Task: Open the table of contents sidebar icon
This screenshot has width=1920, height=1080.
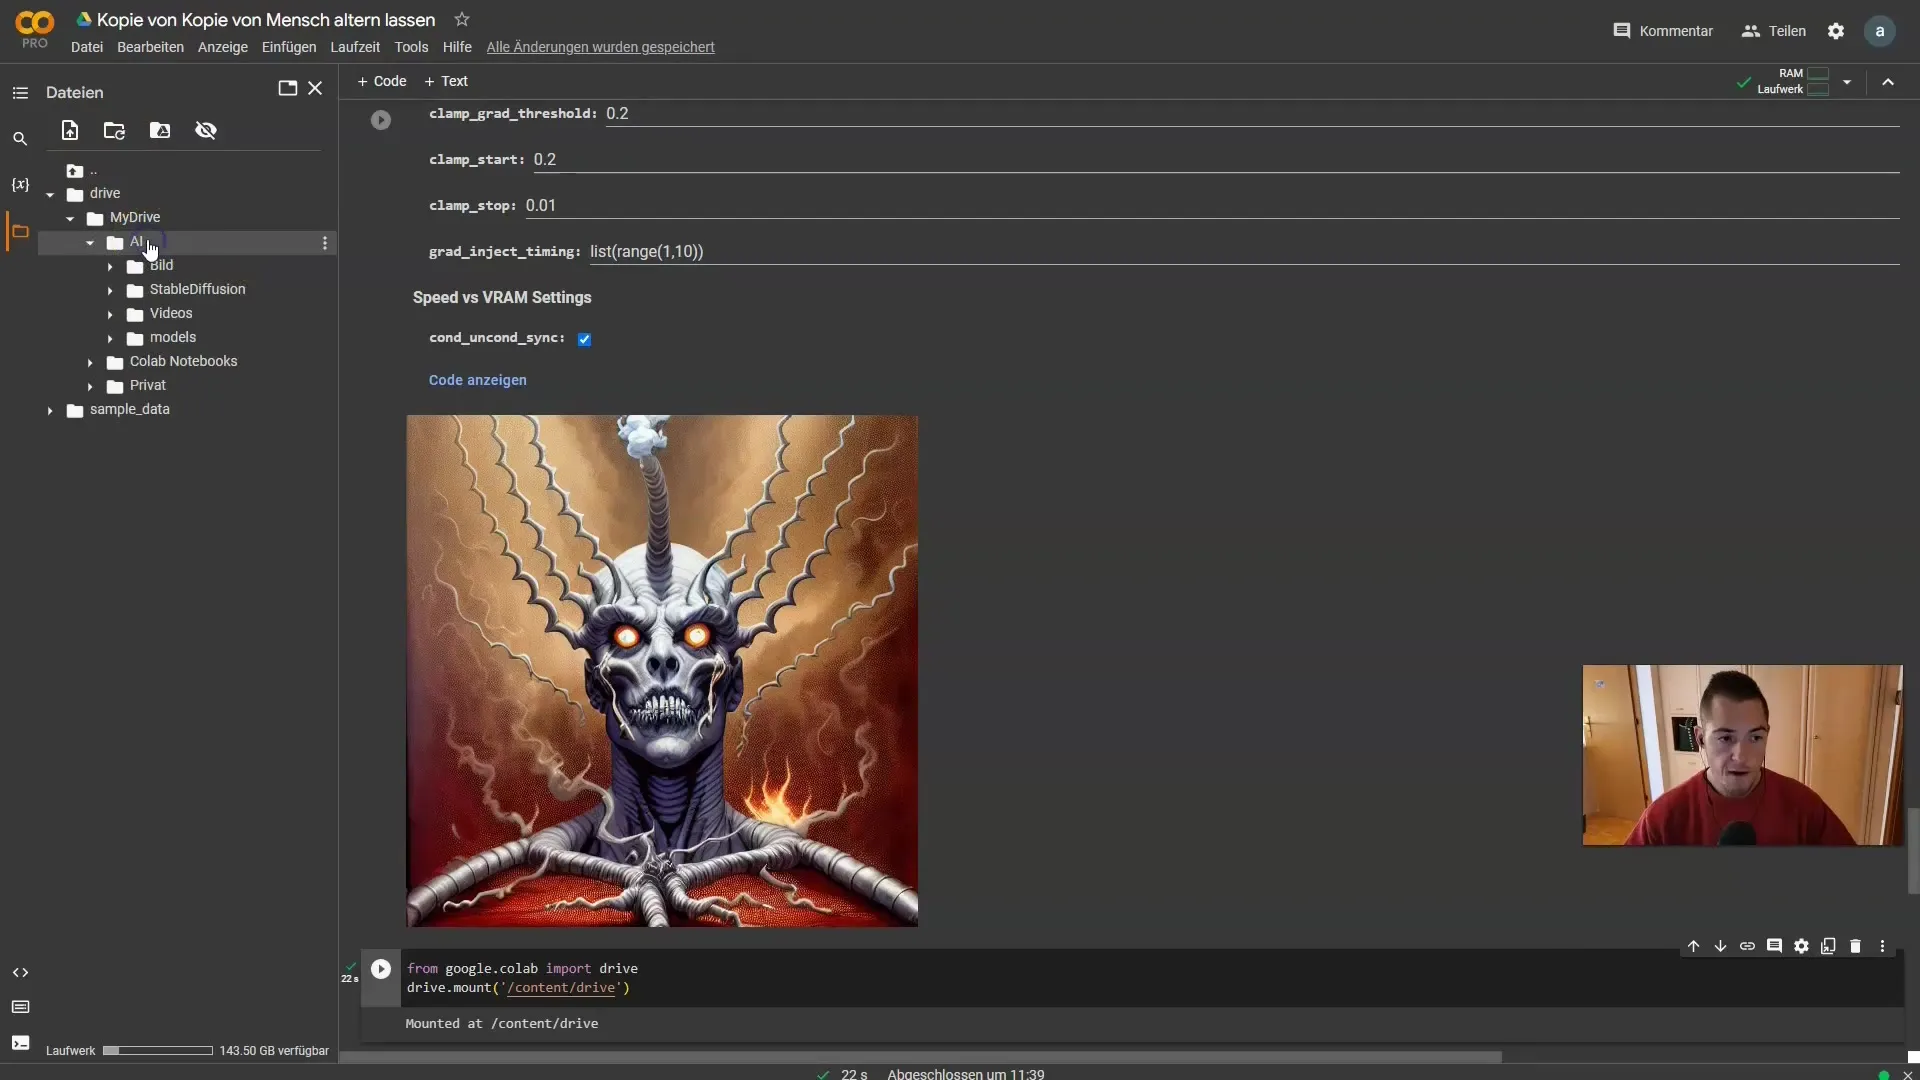Action: coord(20,92)
